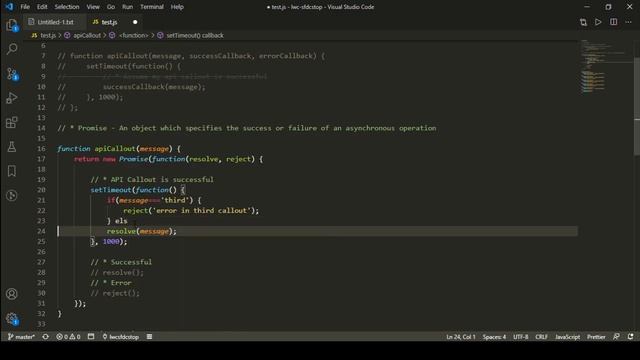
Task: Open the Bookmarks view in activity bar
Action: [x=12, y=171]
